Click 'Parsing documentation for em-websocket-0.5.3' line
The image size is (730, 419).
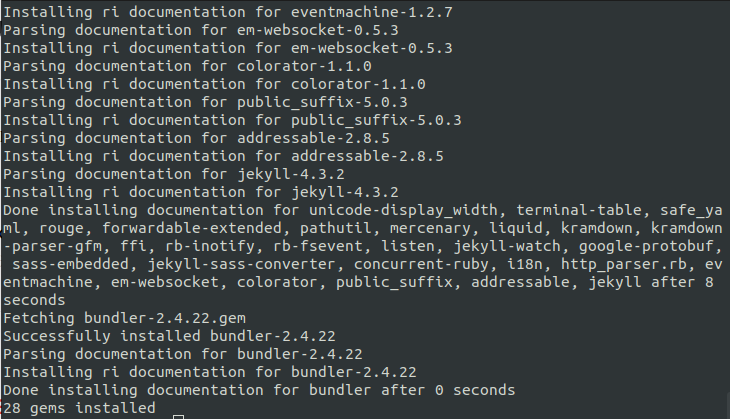point(201,30)
